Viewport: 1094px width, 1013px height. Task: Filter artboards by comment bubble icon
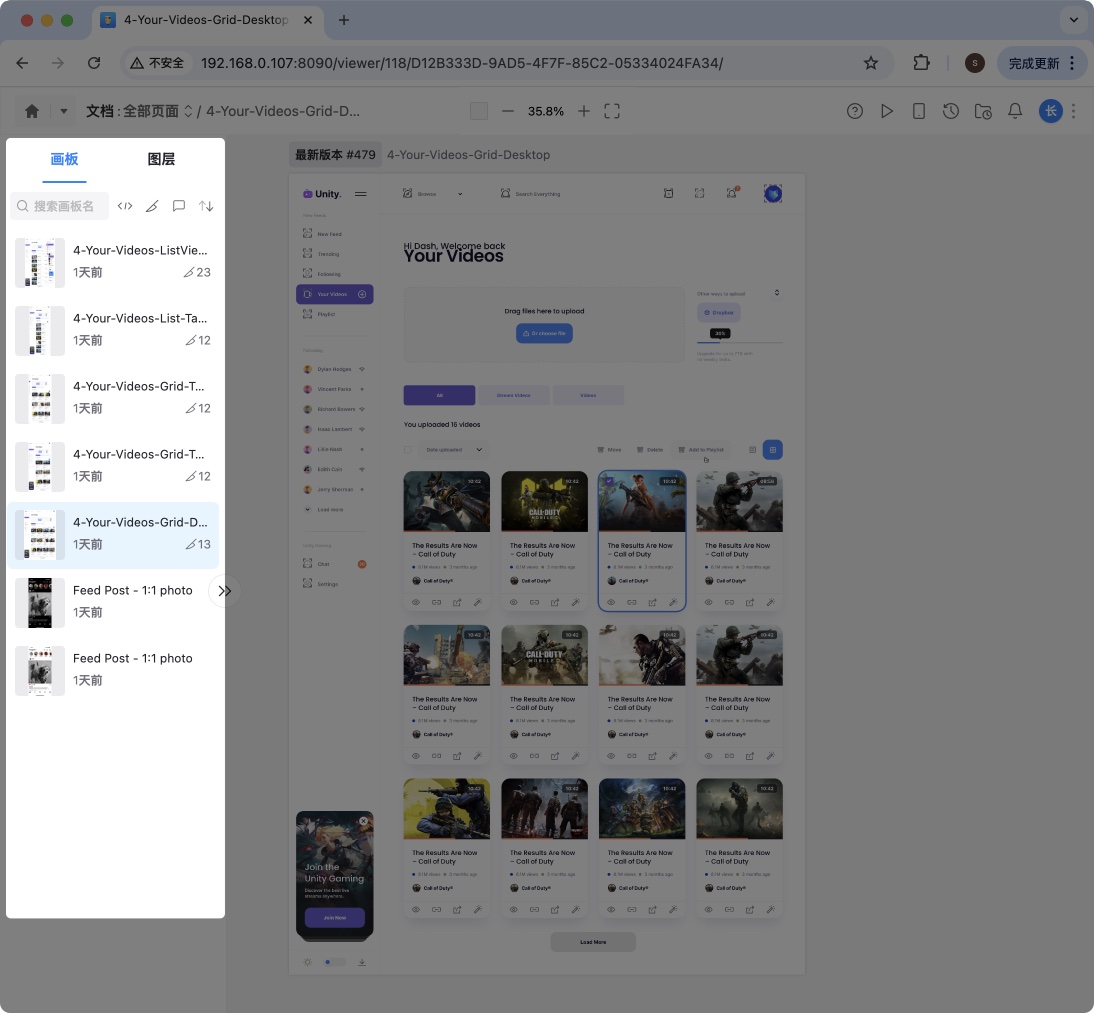click(179, 206)
